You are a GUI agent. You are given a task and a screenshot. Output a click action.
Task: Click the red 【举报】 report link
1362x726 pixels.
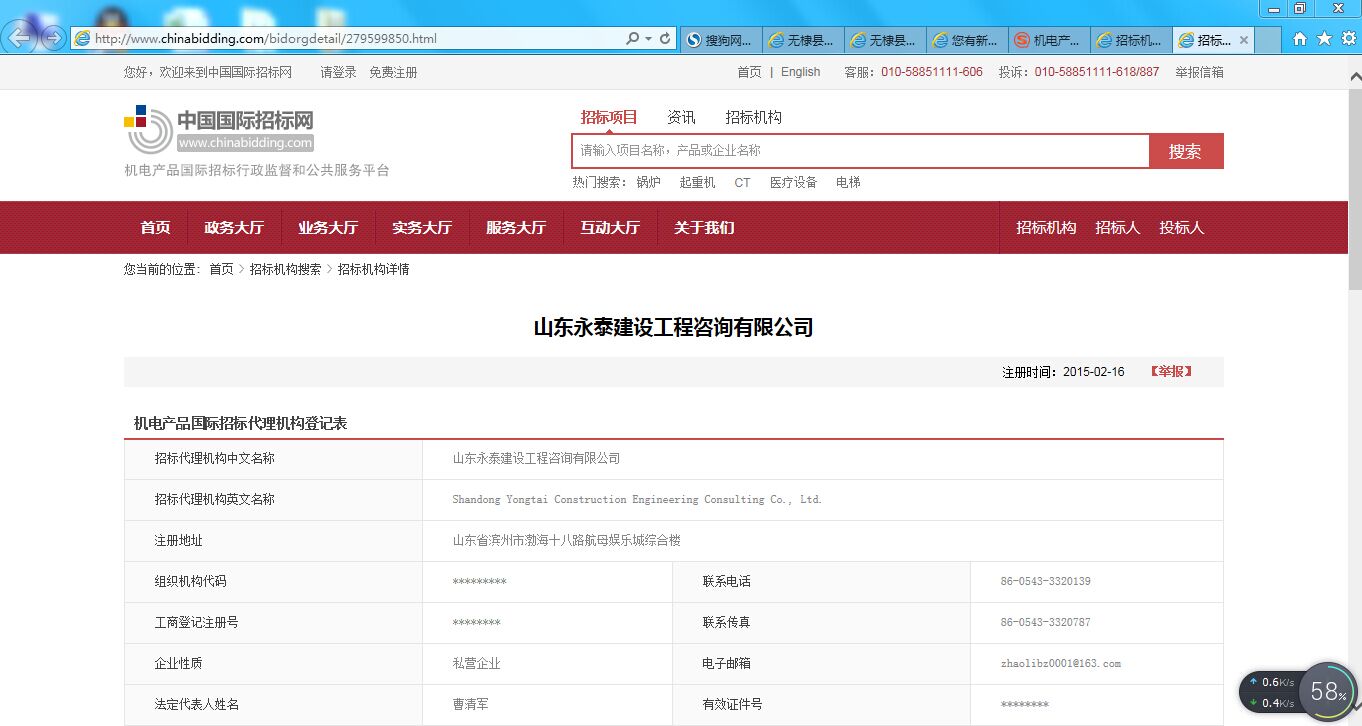click(1171, 371)
